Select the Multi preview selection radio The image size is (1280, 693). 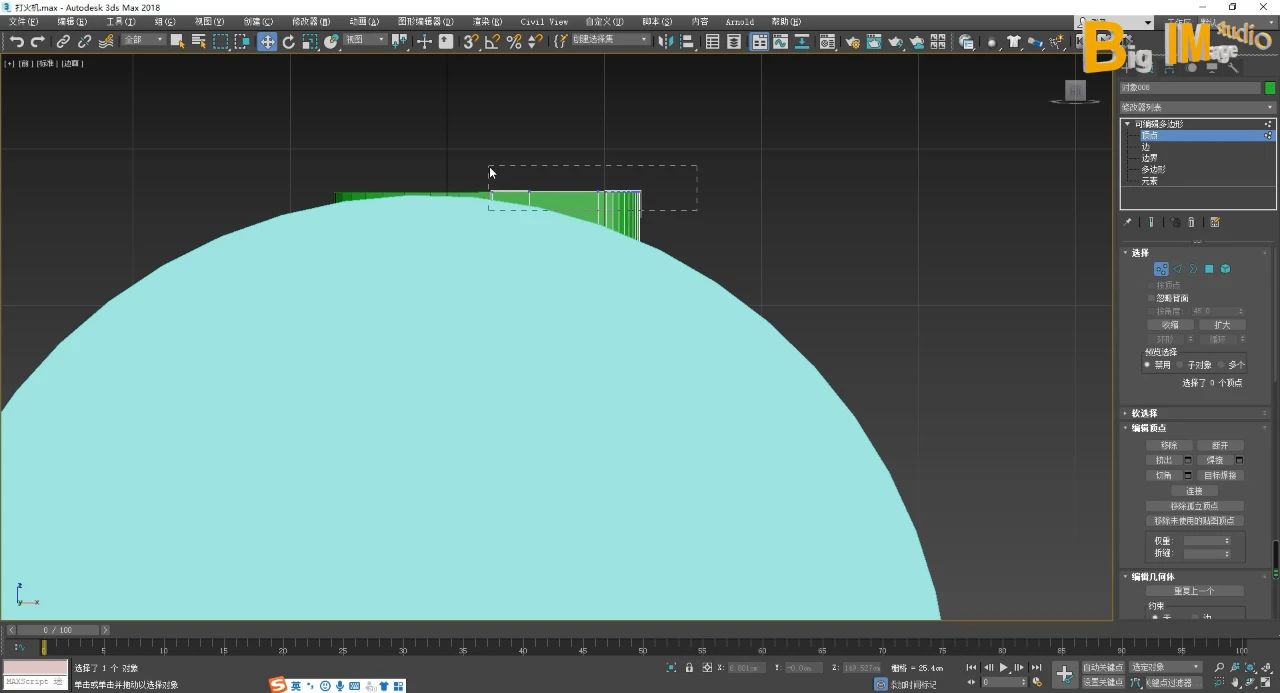point(1221,365)
